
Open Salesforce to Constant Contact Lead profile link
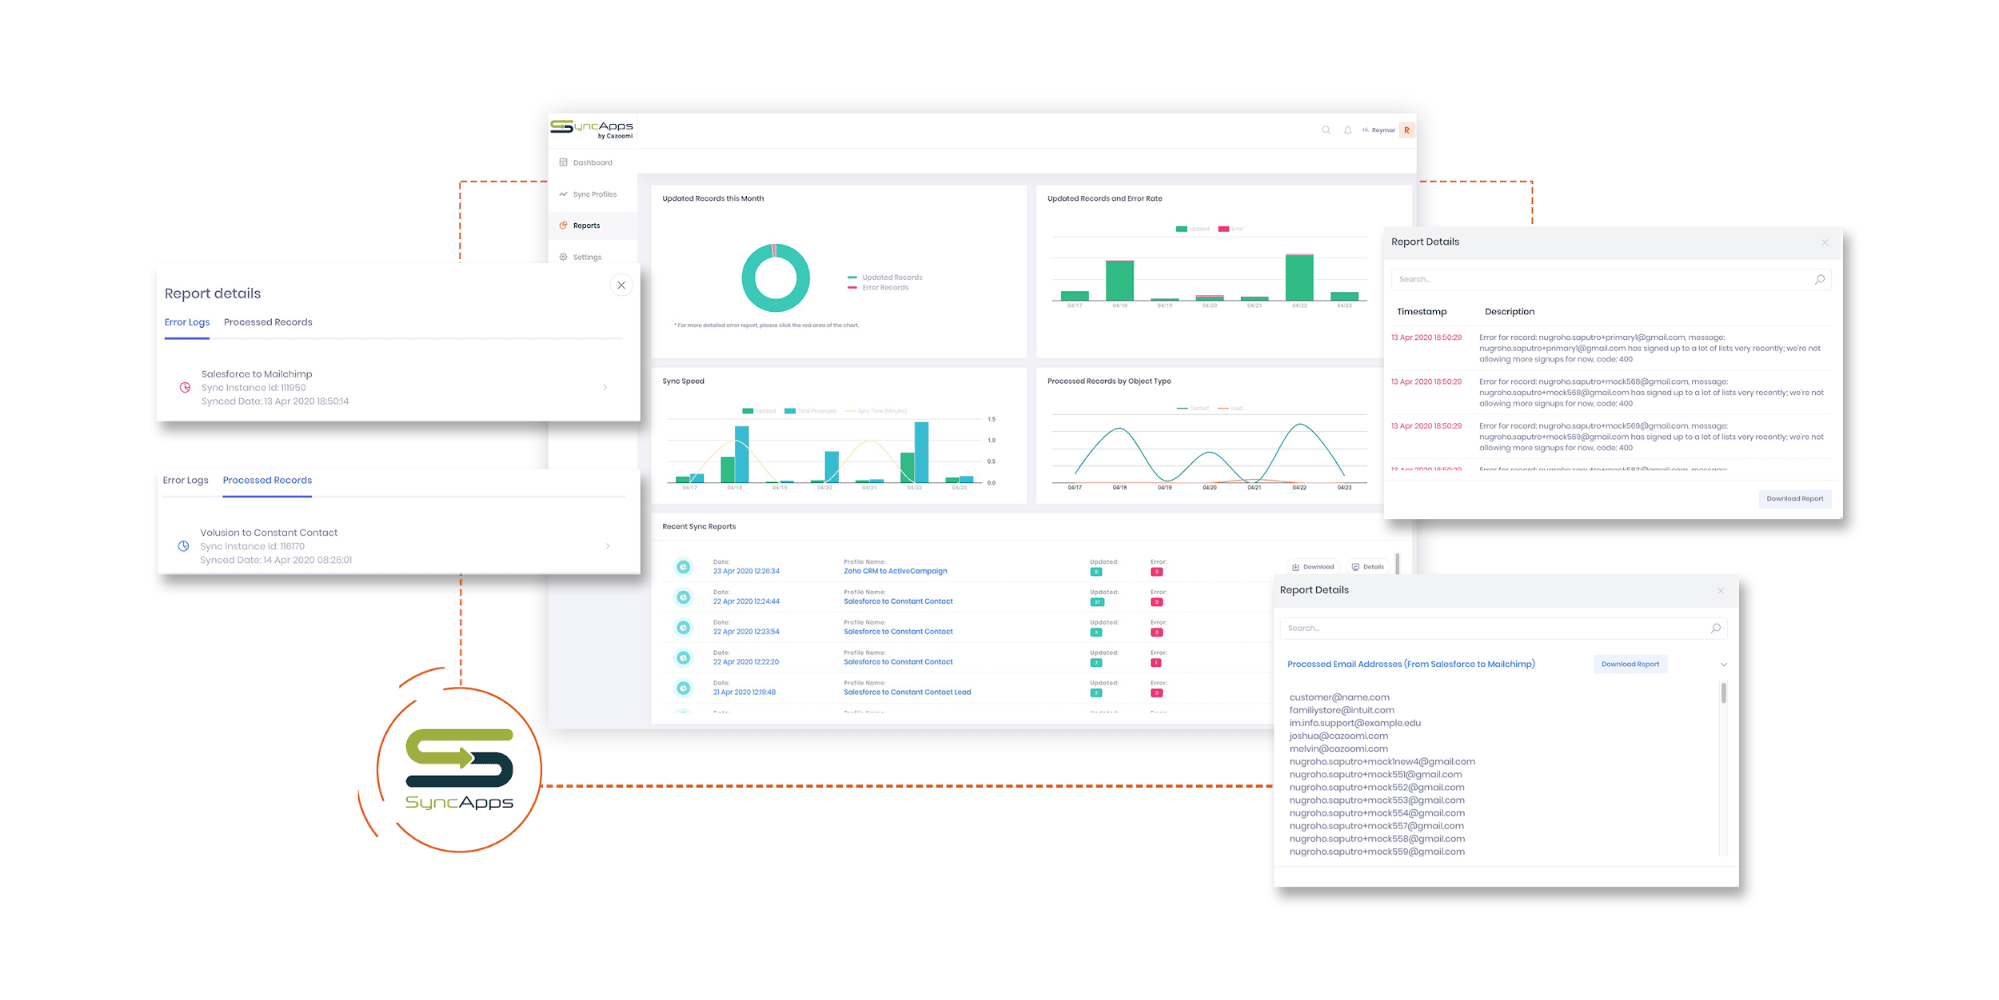907,692
